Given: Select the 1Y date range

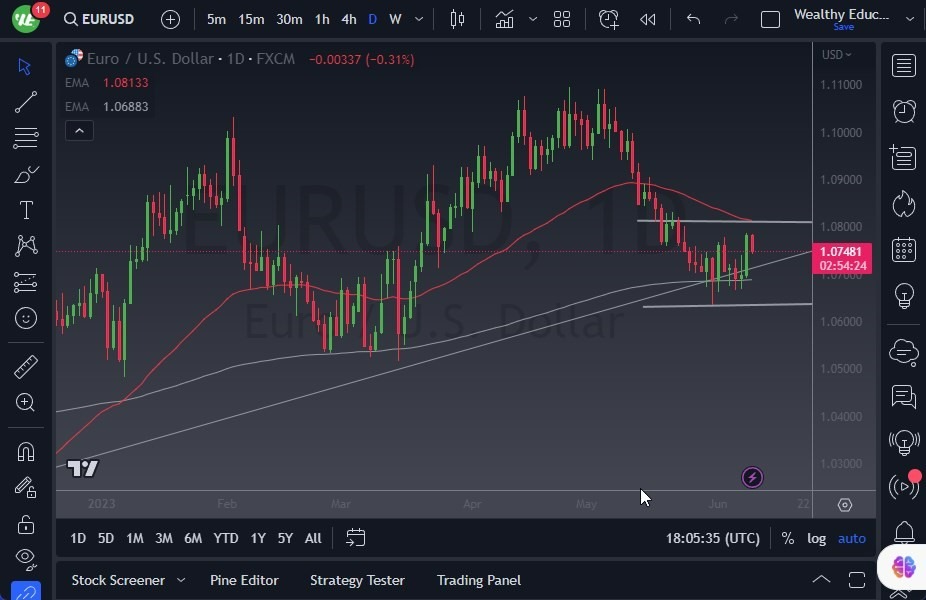Looking at the screenshot, I should click(x=257, y=538).
